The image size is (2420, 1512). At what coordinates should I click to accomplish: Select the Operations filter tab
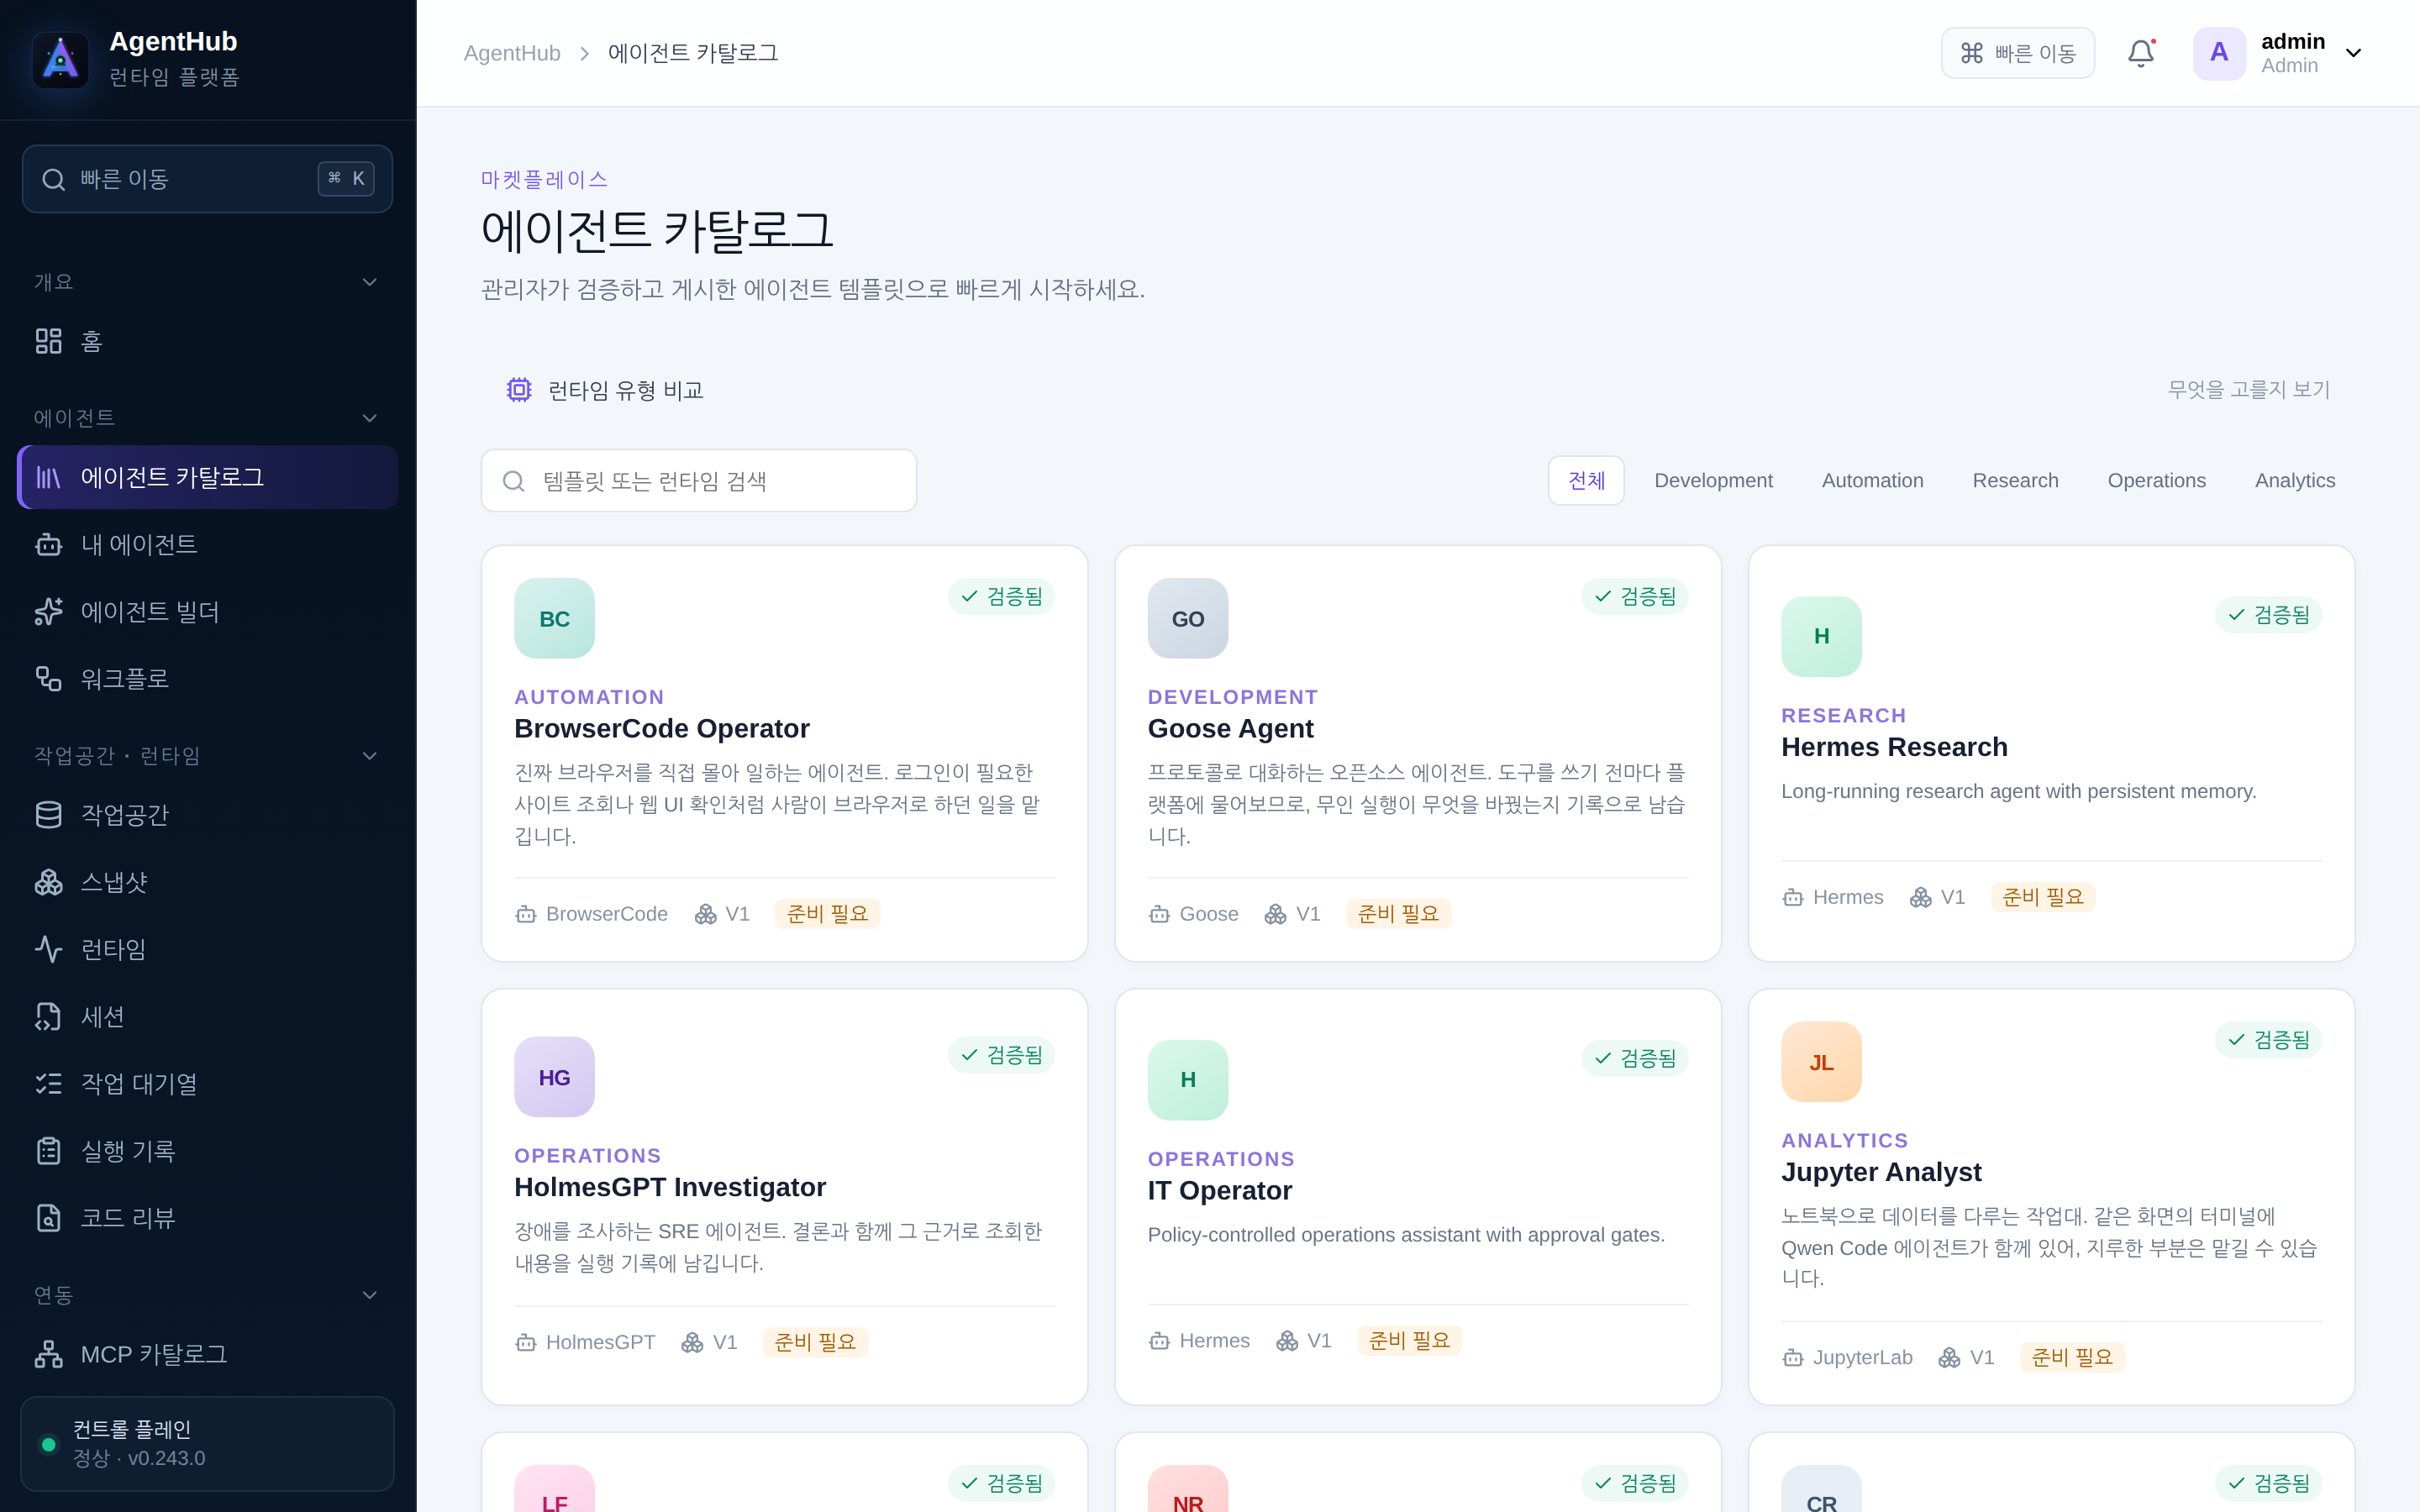pos(2156,481)
